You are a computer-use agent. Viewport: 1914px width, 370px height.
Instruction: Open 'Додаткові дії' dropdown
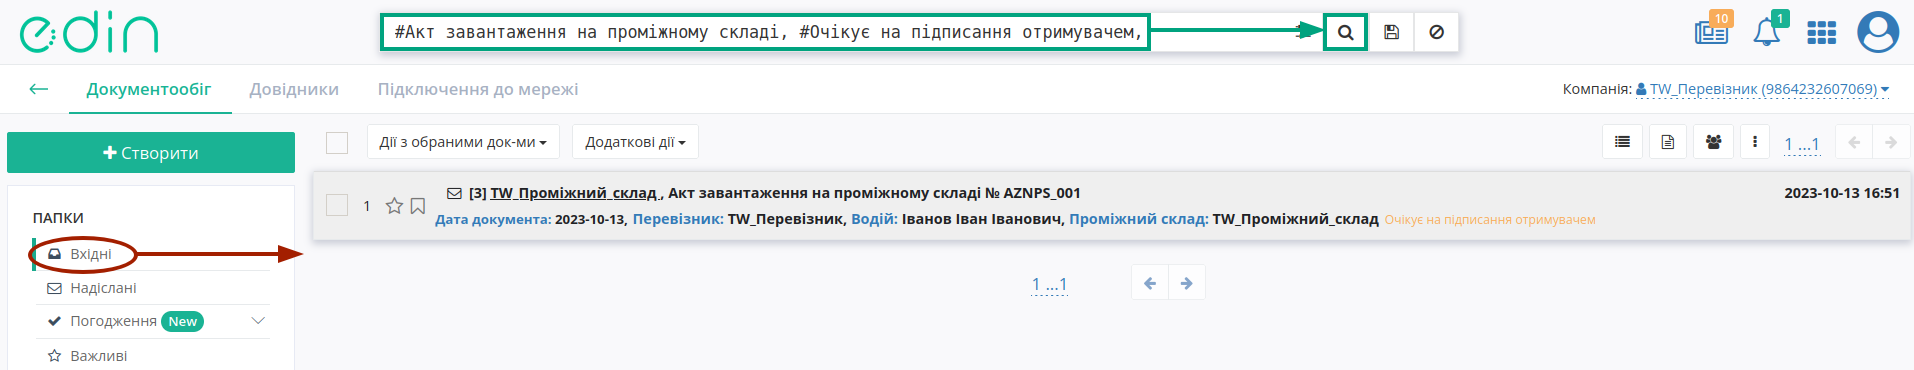(635, 142)
